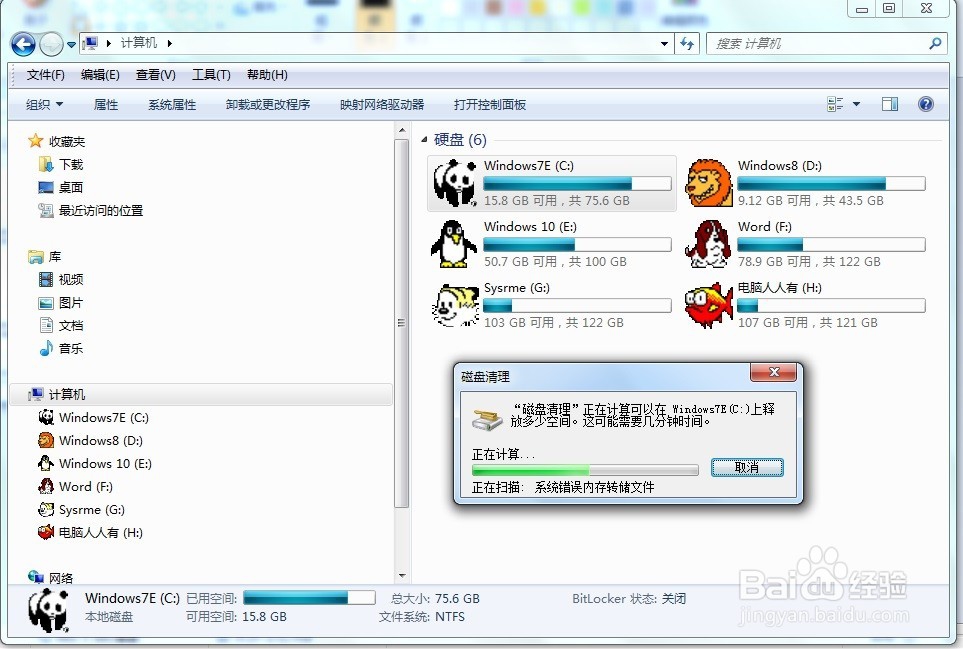963x649 pixels.
Task: Click the arrow after 计算机 breadcrumb
Action: coord(170,43)
